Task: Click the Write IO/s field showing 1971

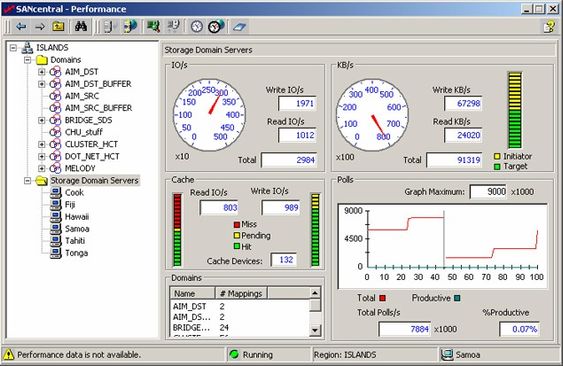Action: 297,103
